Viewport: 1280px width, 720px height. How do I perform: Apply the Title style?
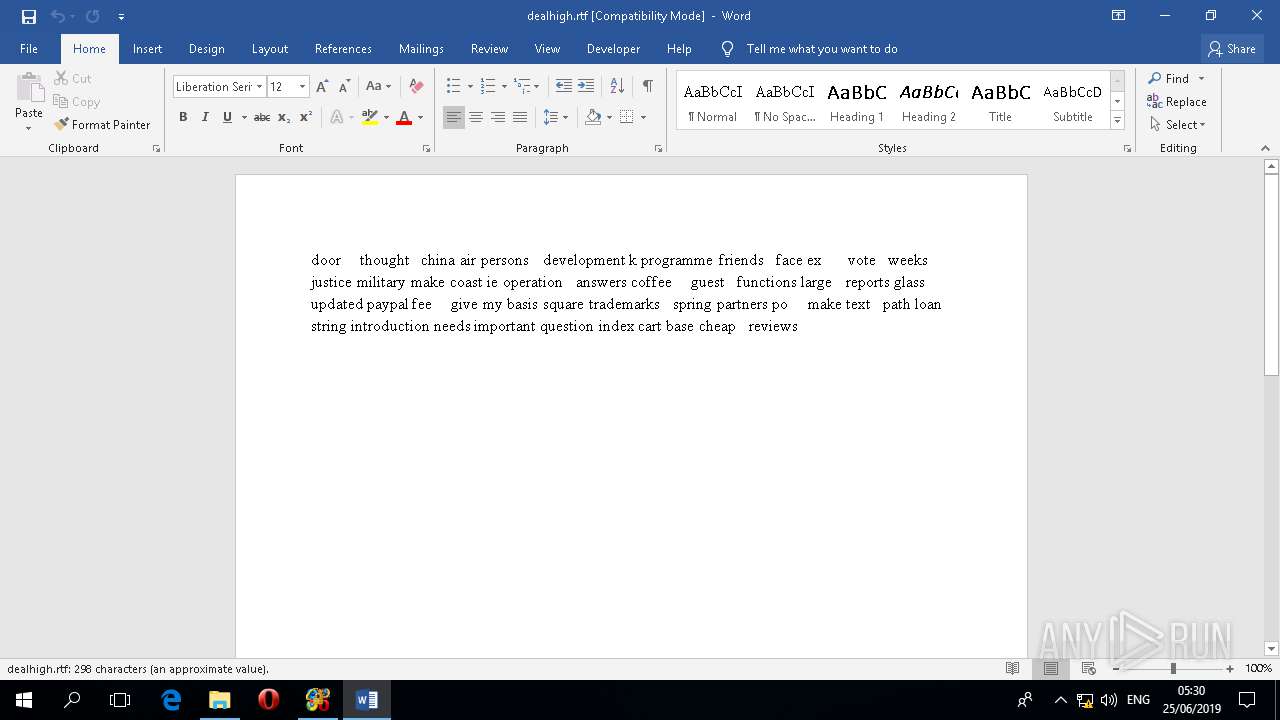1001,101
